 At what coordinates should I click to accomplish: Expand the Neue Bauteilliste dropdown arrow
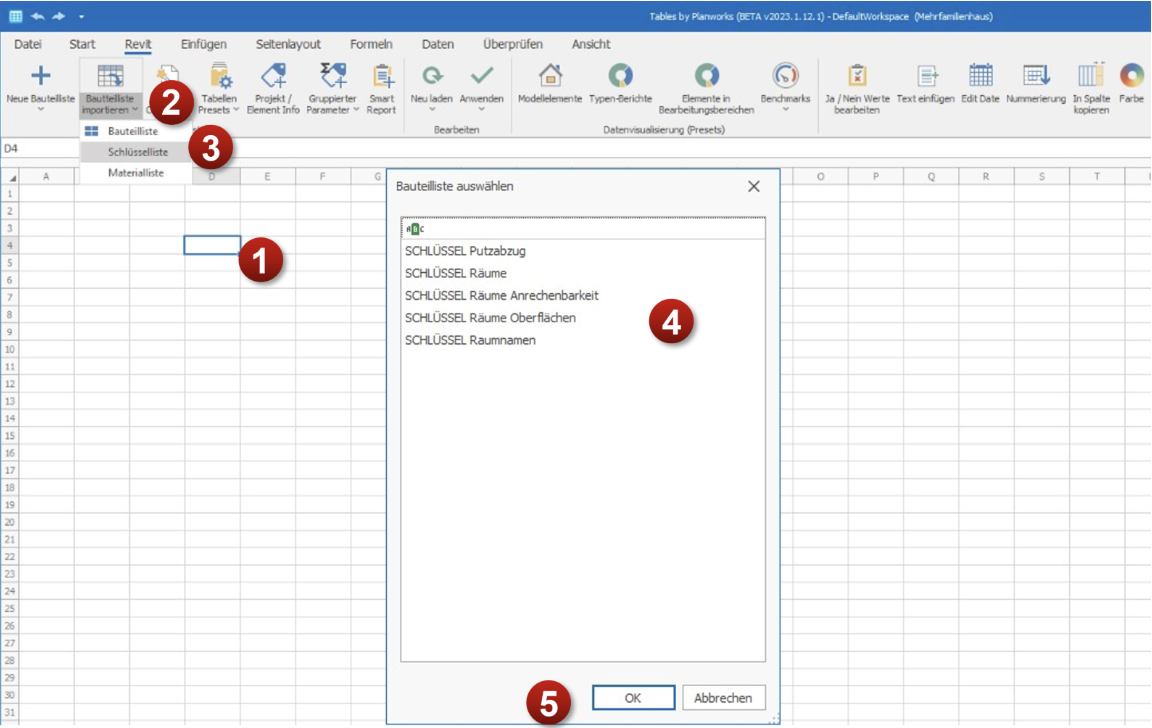pyautogui.click(x=41, y=110)
